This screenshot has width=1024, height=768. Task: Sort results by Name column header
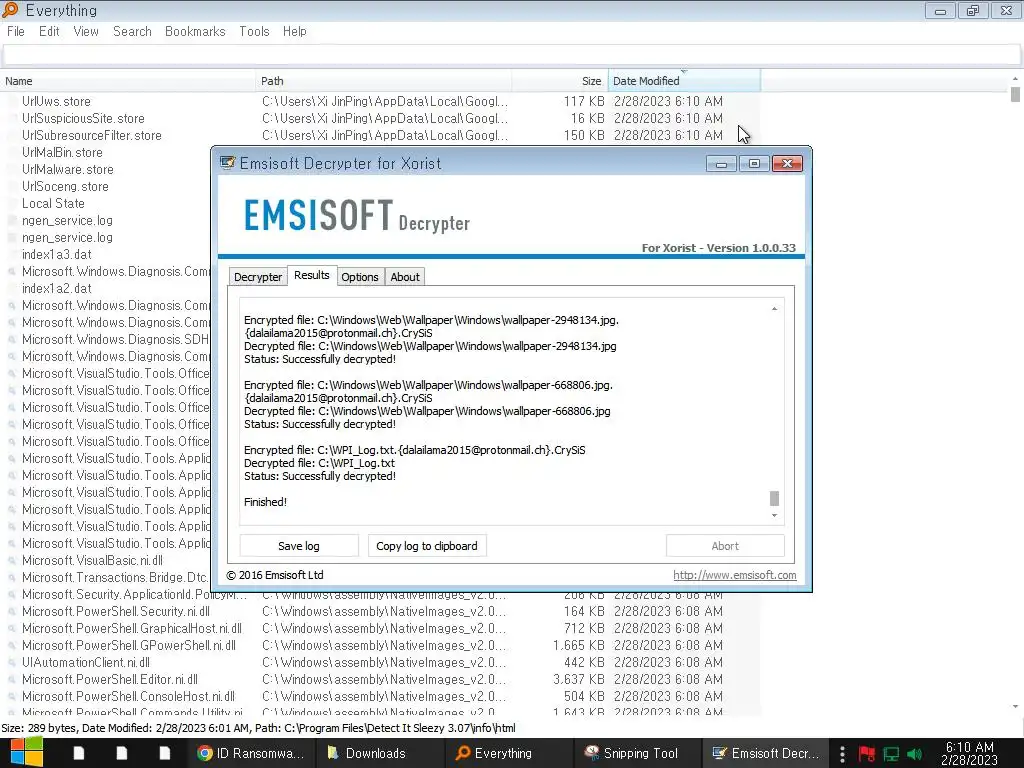(x=128, y=81)
